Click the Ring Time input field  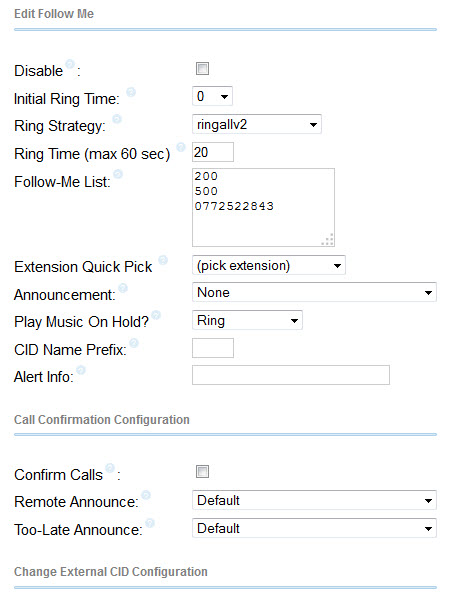coord(213,152)
